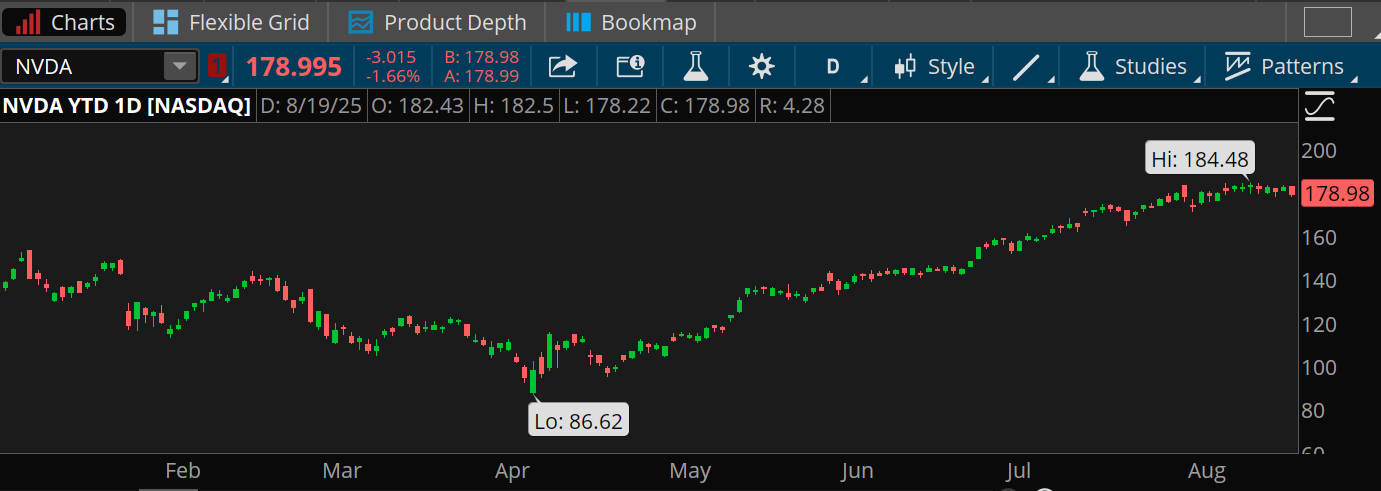Click the high value H: 182.5

tap(512, 105)
